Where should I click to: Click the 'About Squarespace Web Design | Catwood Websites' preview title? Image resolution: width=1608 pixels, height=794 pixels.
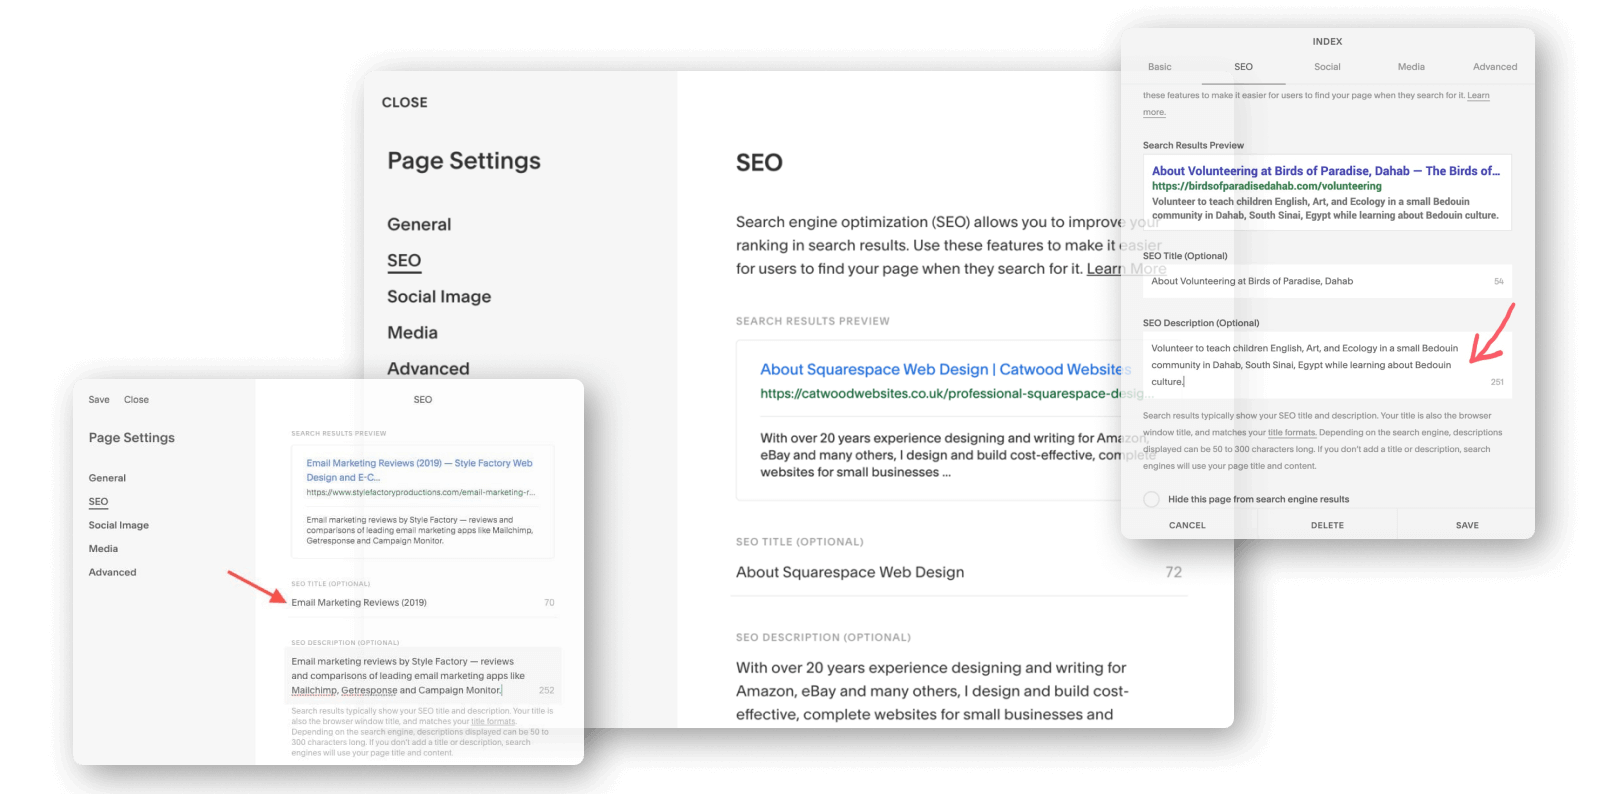click(945, 369)
